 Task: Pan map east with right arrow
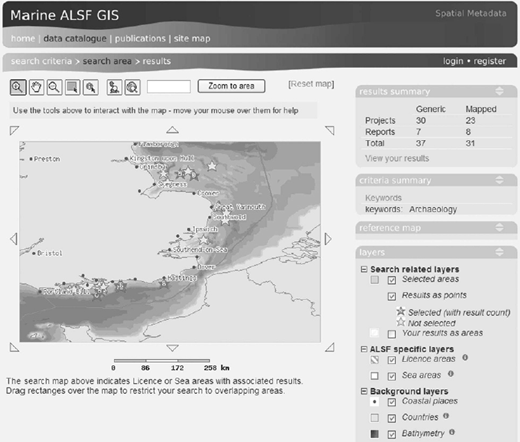pyautogui.click(x=328, y=239)
